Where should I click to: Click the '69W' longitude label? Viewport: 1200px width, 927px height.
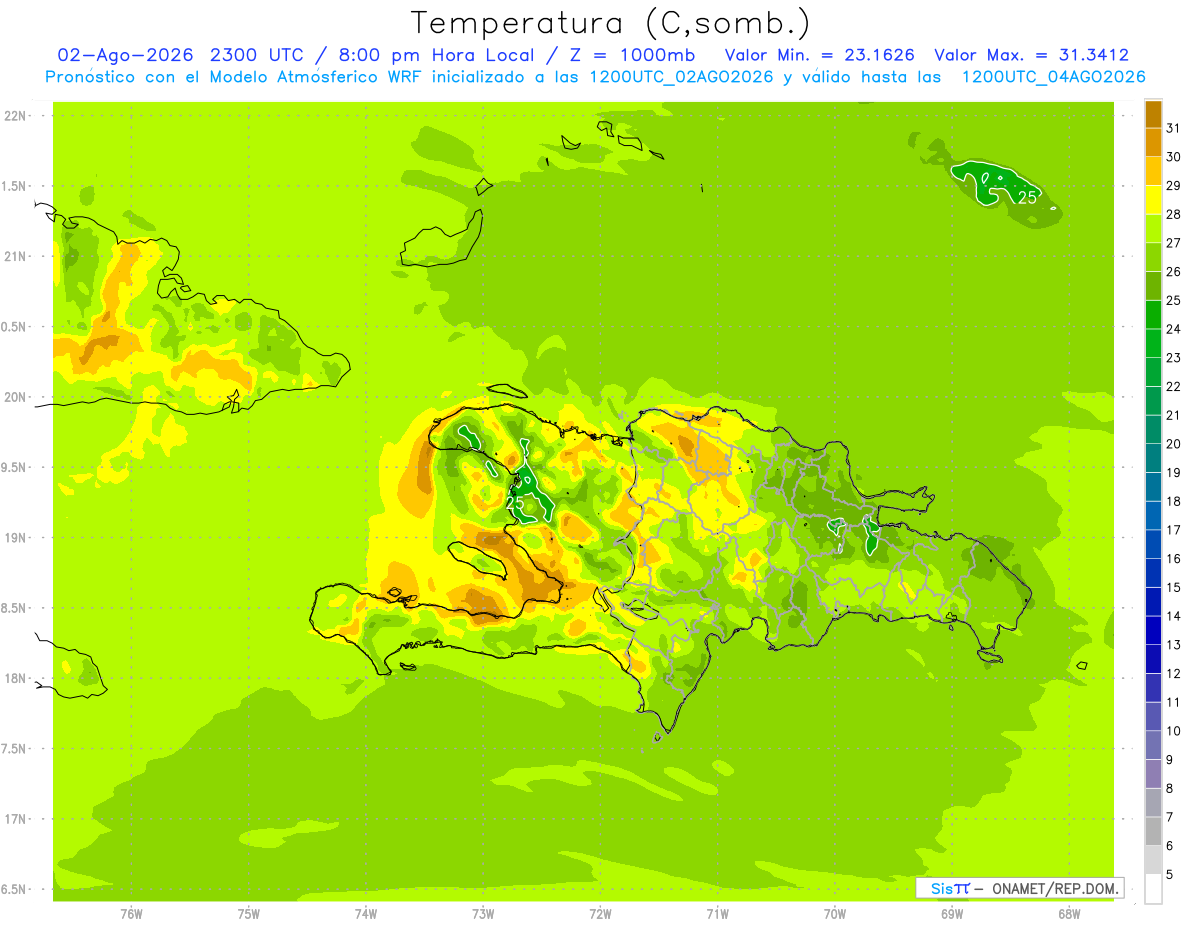(951, 913)
